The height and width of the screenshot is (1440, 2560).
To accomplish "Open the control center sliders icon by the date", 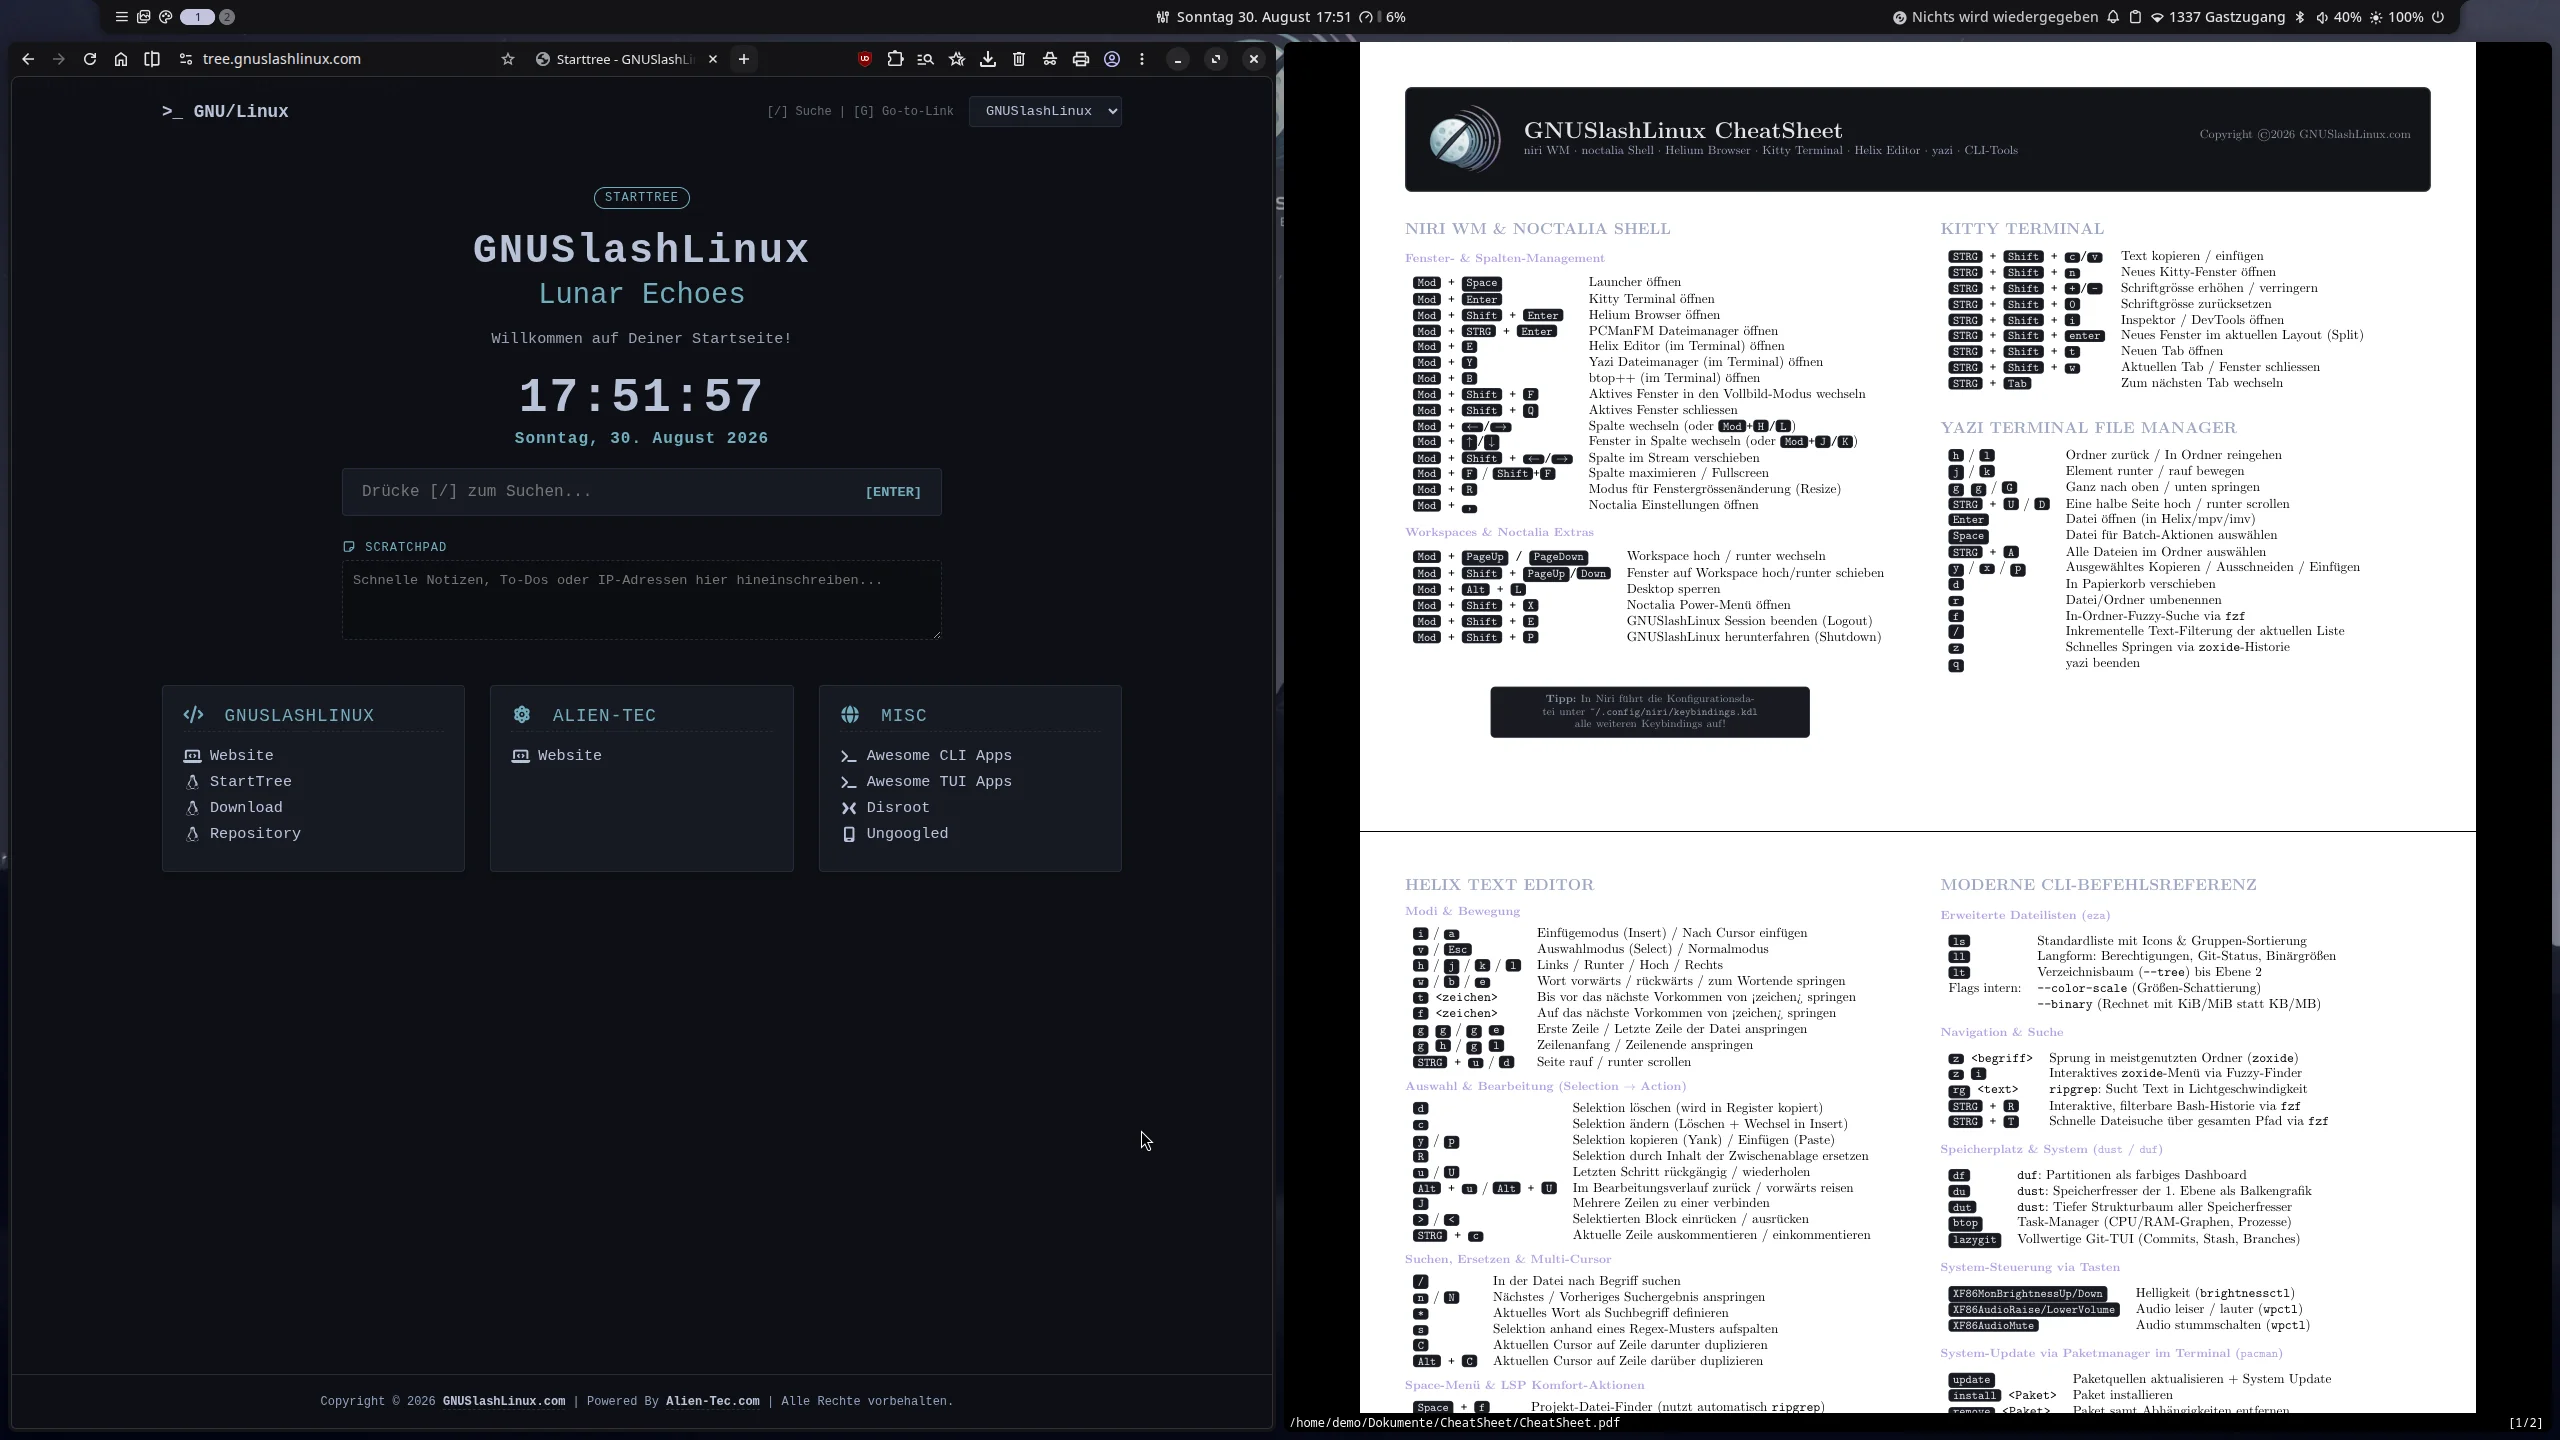I will tap(1163, 17).
